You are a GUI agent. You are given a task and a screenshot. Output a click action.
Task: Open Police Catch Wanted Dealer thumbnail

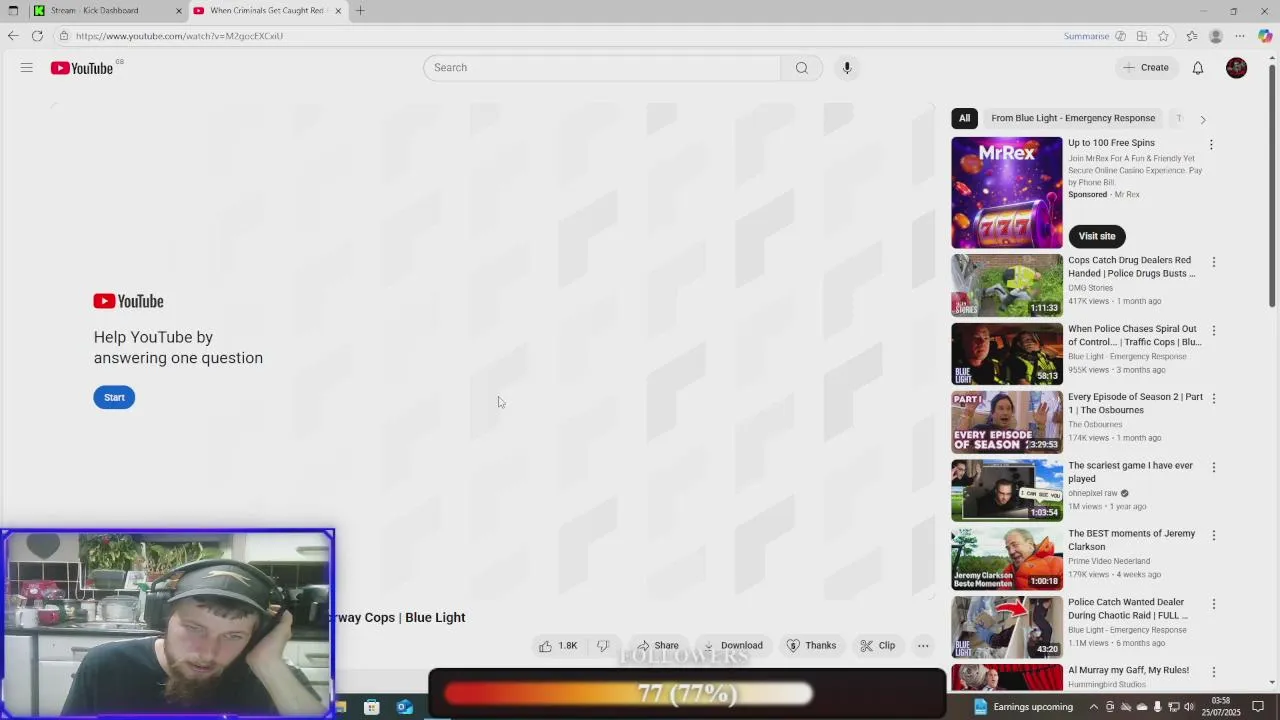pyautogui.click(x=1007, y=627)
